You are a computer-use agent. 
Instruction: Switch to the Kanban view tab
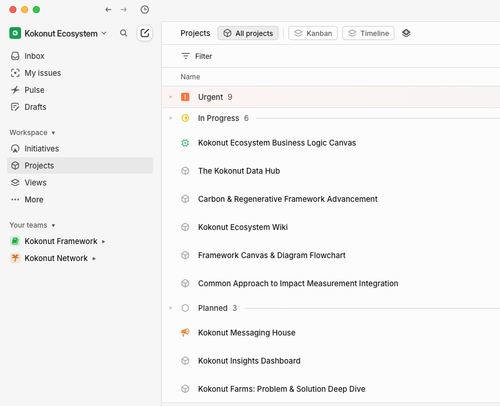(x=313, y=33)
